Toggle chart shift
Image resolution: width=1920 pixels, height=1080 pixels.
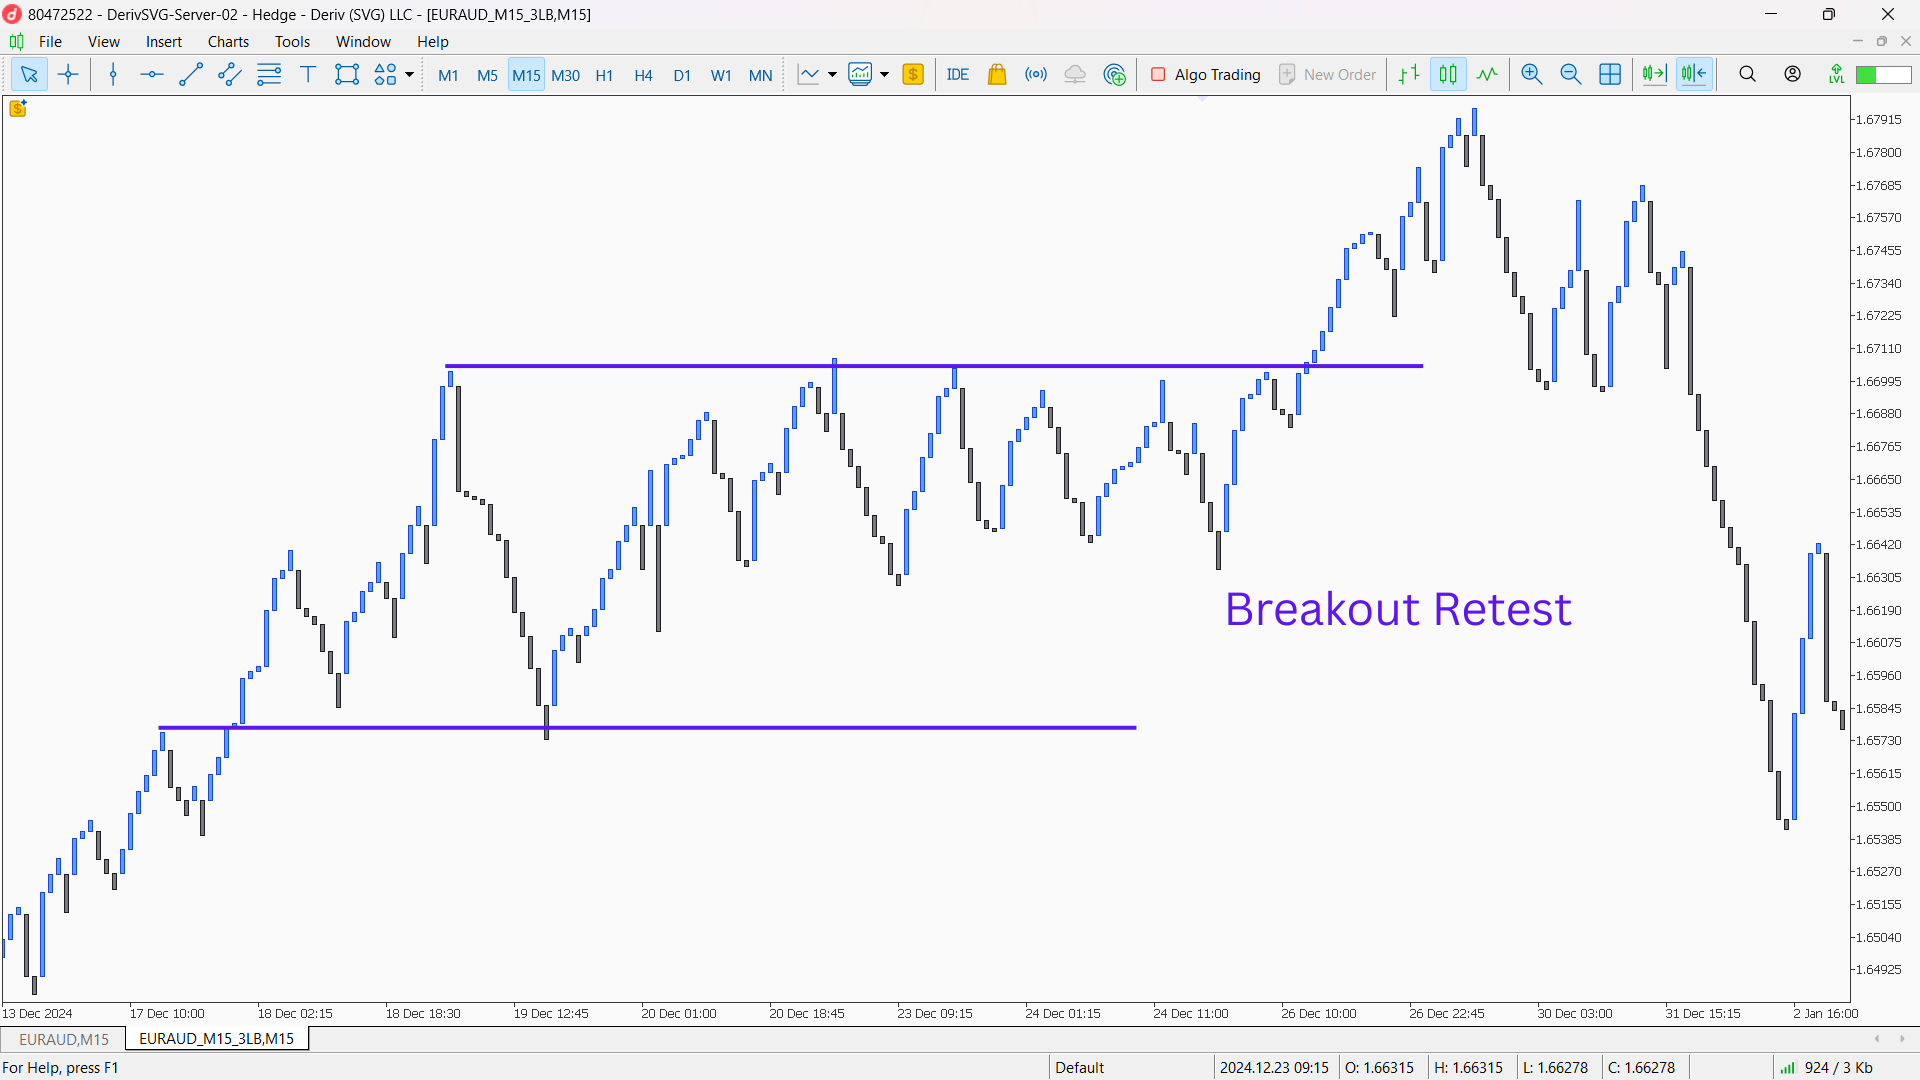(x=1694, y=74)
